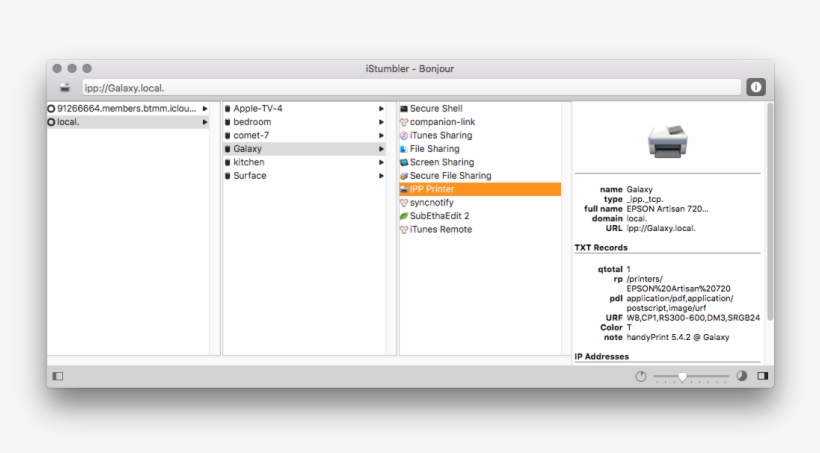This screenshot has width=820, height=453.
Task: Toggle the right inspector panel icon
Action: [762, 376]
